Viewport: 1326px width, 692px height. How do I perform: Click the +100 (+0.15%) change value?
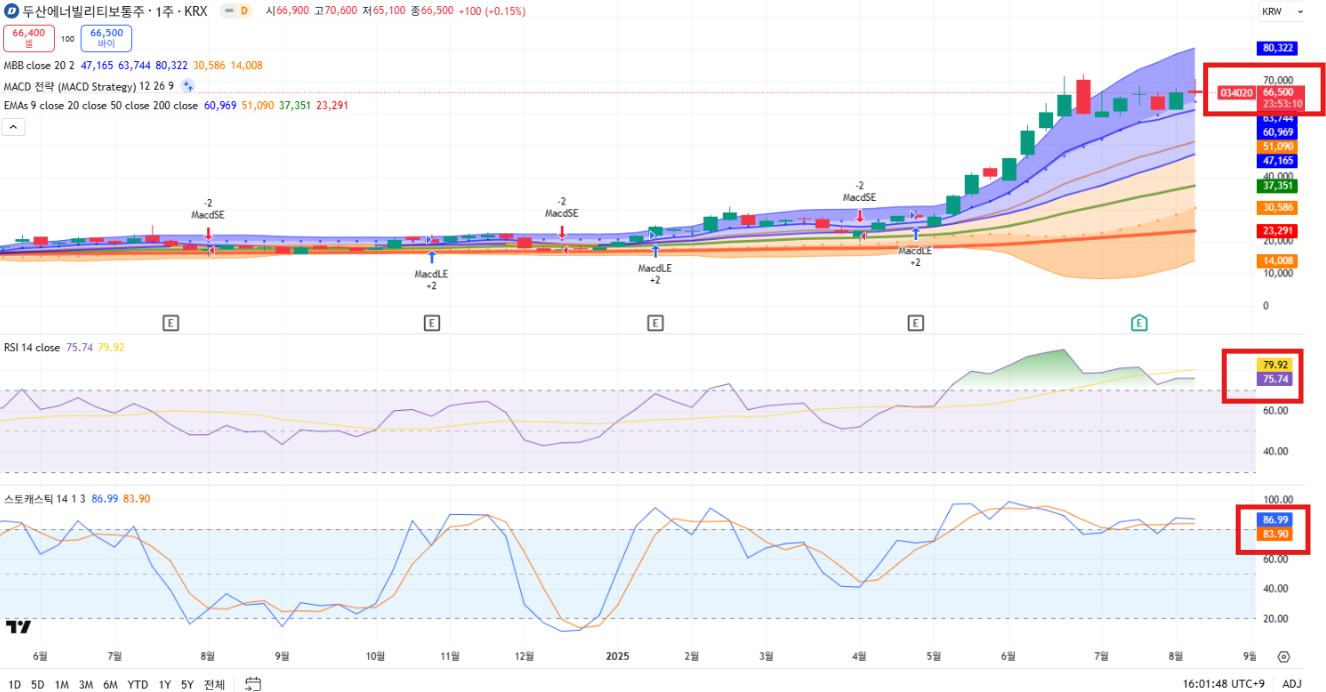coord(490,11)
